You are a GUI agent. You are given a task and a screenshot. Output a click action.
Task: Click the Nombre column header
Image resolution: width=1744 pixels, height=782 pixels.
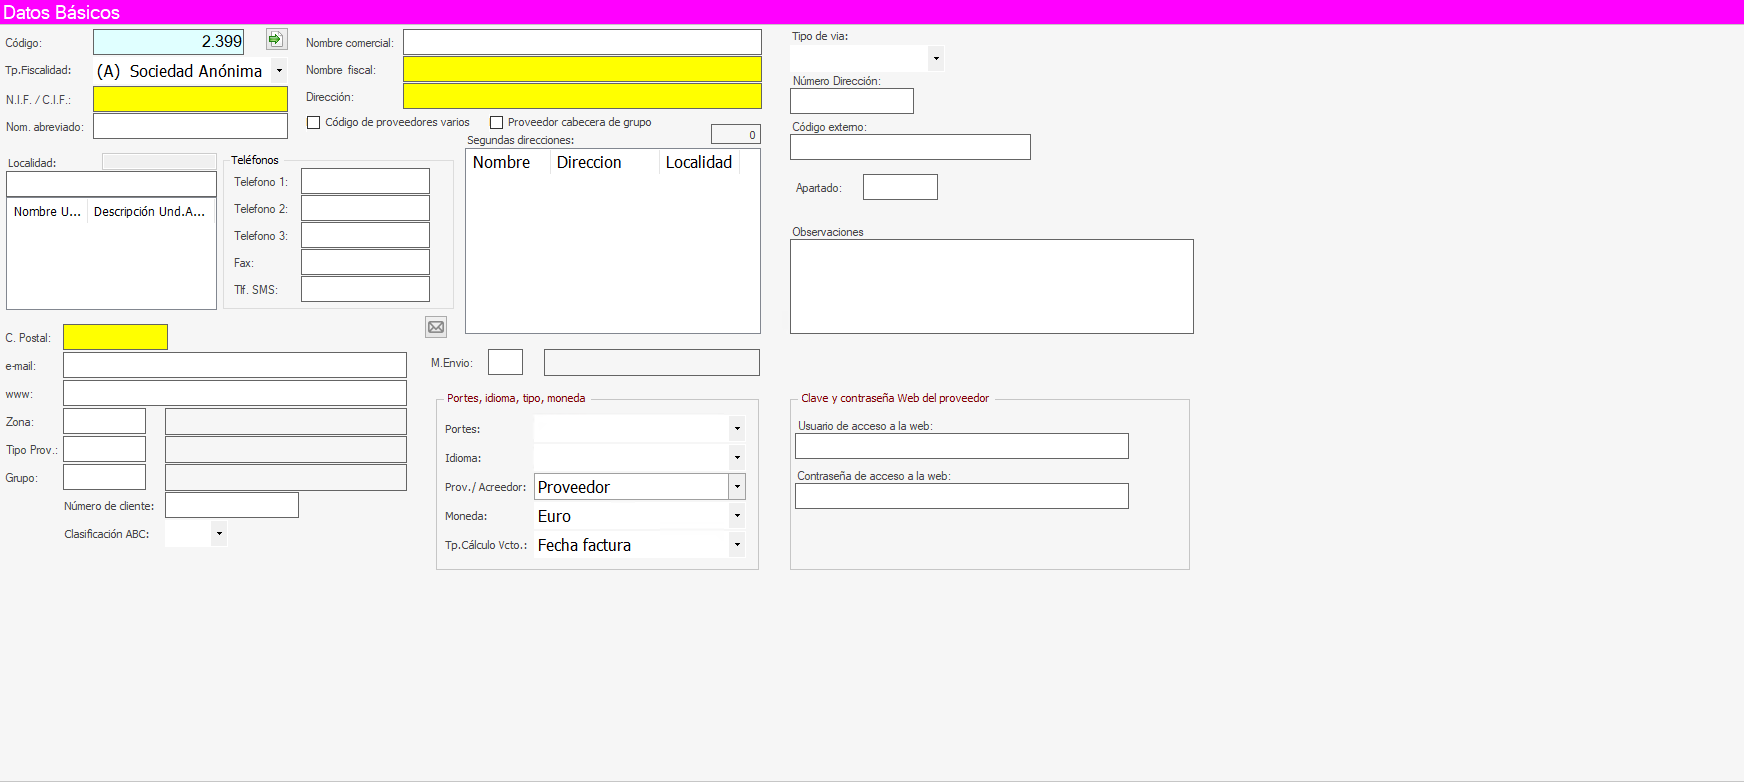pyautogui.click(x=502, y=163)
